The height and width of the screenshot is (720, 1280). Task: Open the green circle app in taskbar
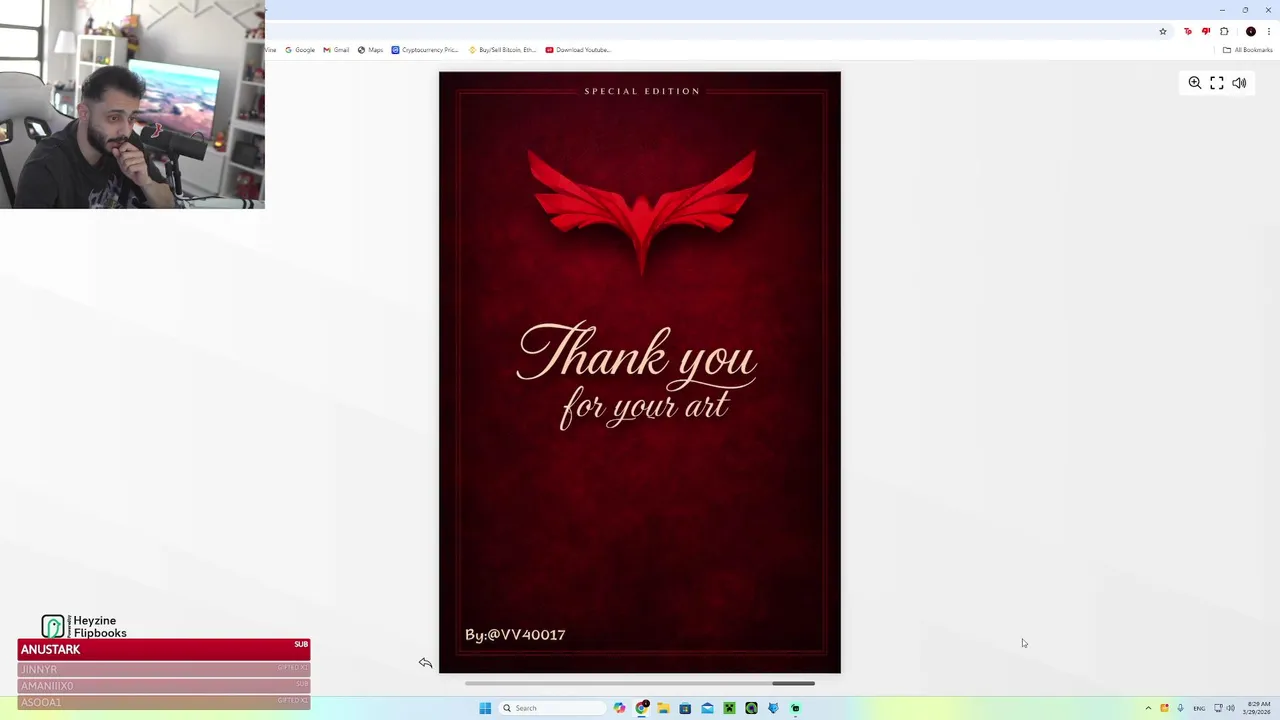click(x=751, y=708)
